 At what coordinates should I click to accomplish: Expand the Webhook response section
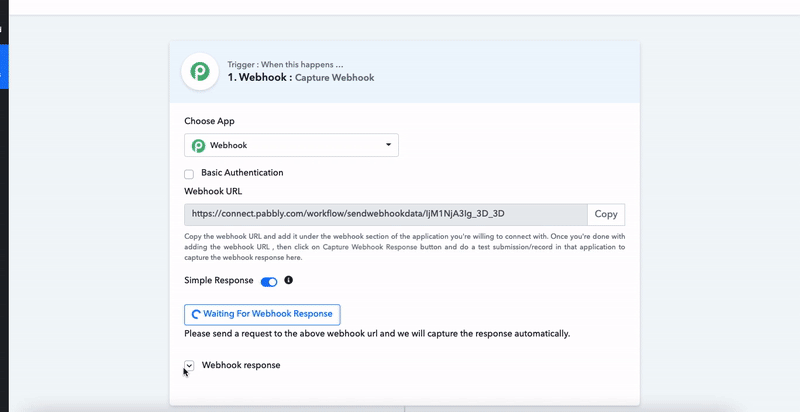189,365
